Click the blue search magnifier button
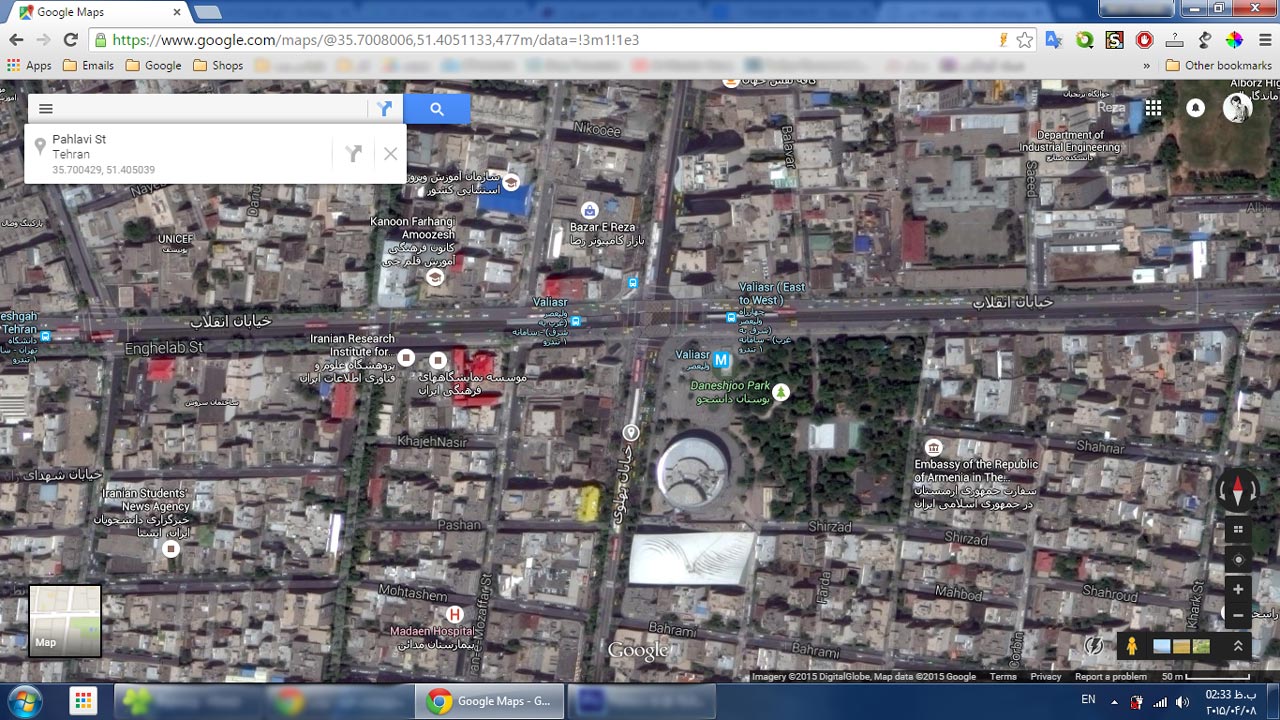This screenshot has height=720, width=1280. (437, 109)
